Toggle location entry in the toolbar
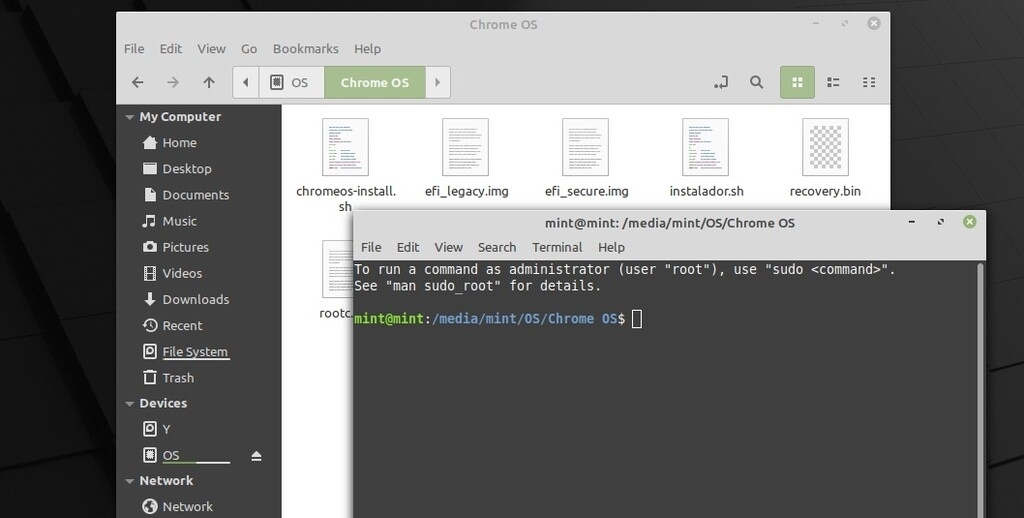This screenshot has height=518, width=1024. [x=721, y=82]
